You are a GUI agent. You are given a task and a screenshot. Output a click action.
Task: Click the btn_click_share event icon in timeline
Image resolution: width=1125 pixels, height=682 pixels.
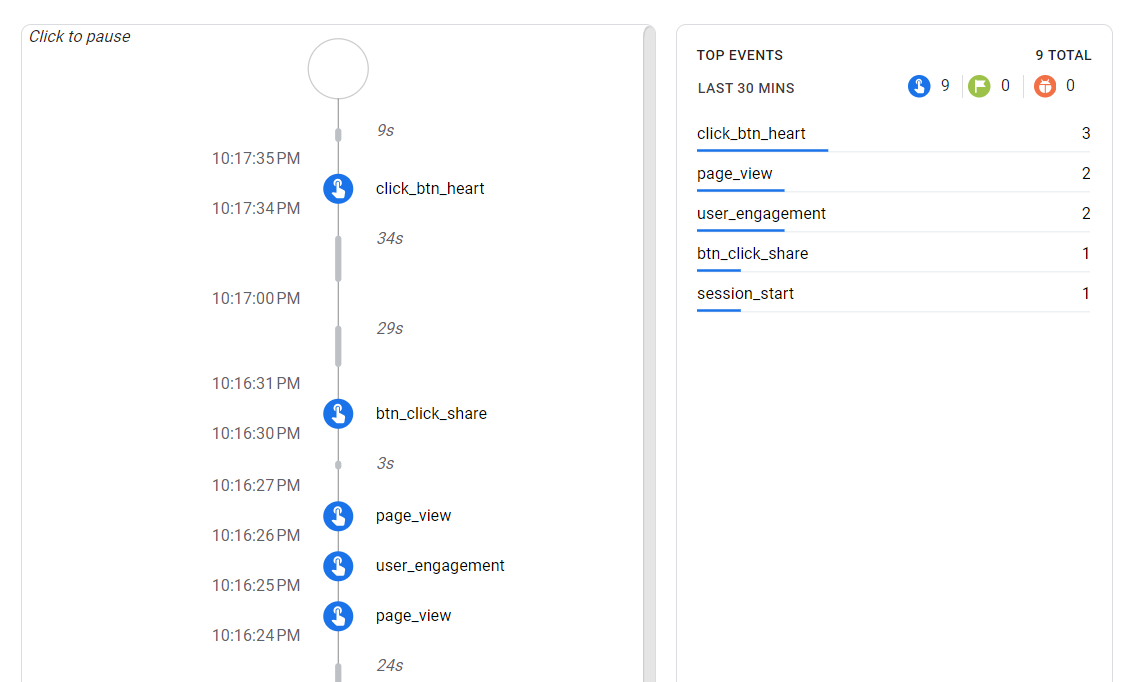pos(338,414)
